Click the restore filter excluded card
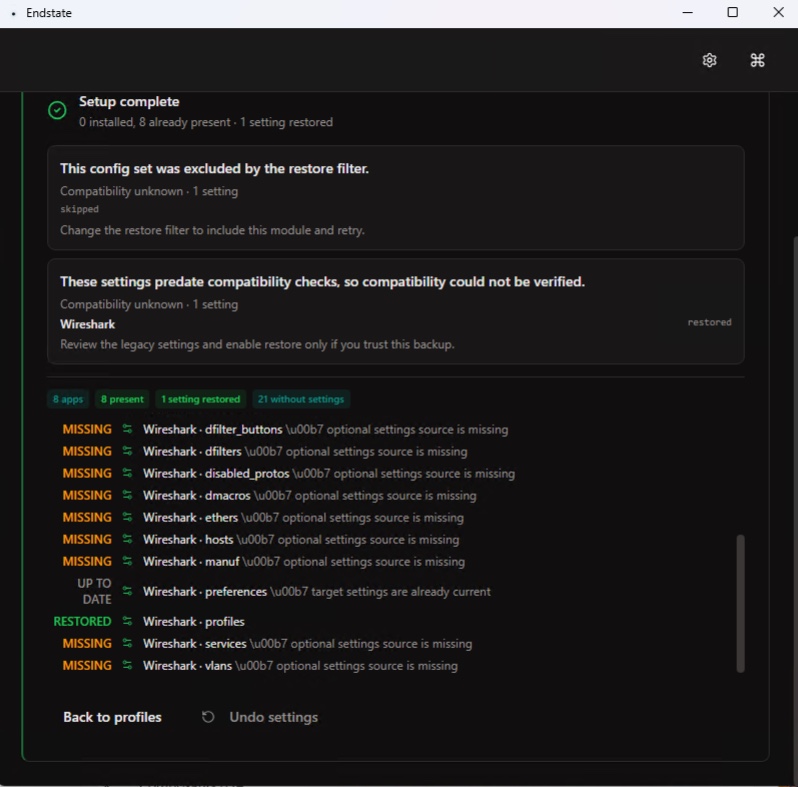 click(x=395, y=198)
